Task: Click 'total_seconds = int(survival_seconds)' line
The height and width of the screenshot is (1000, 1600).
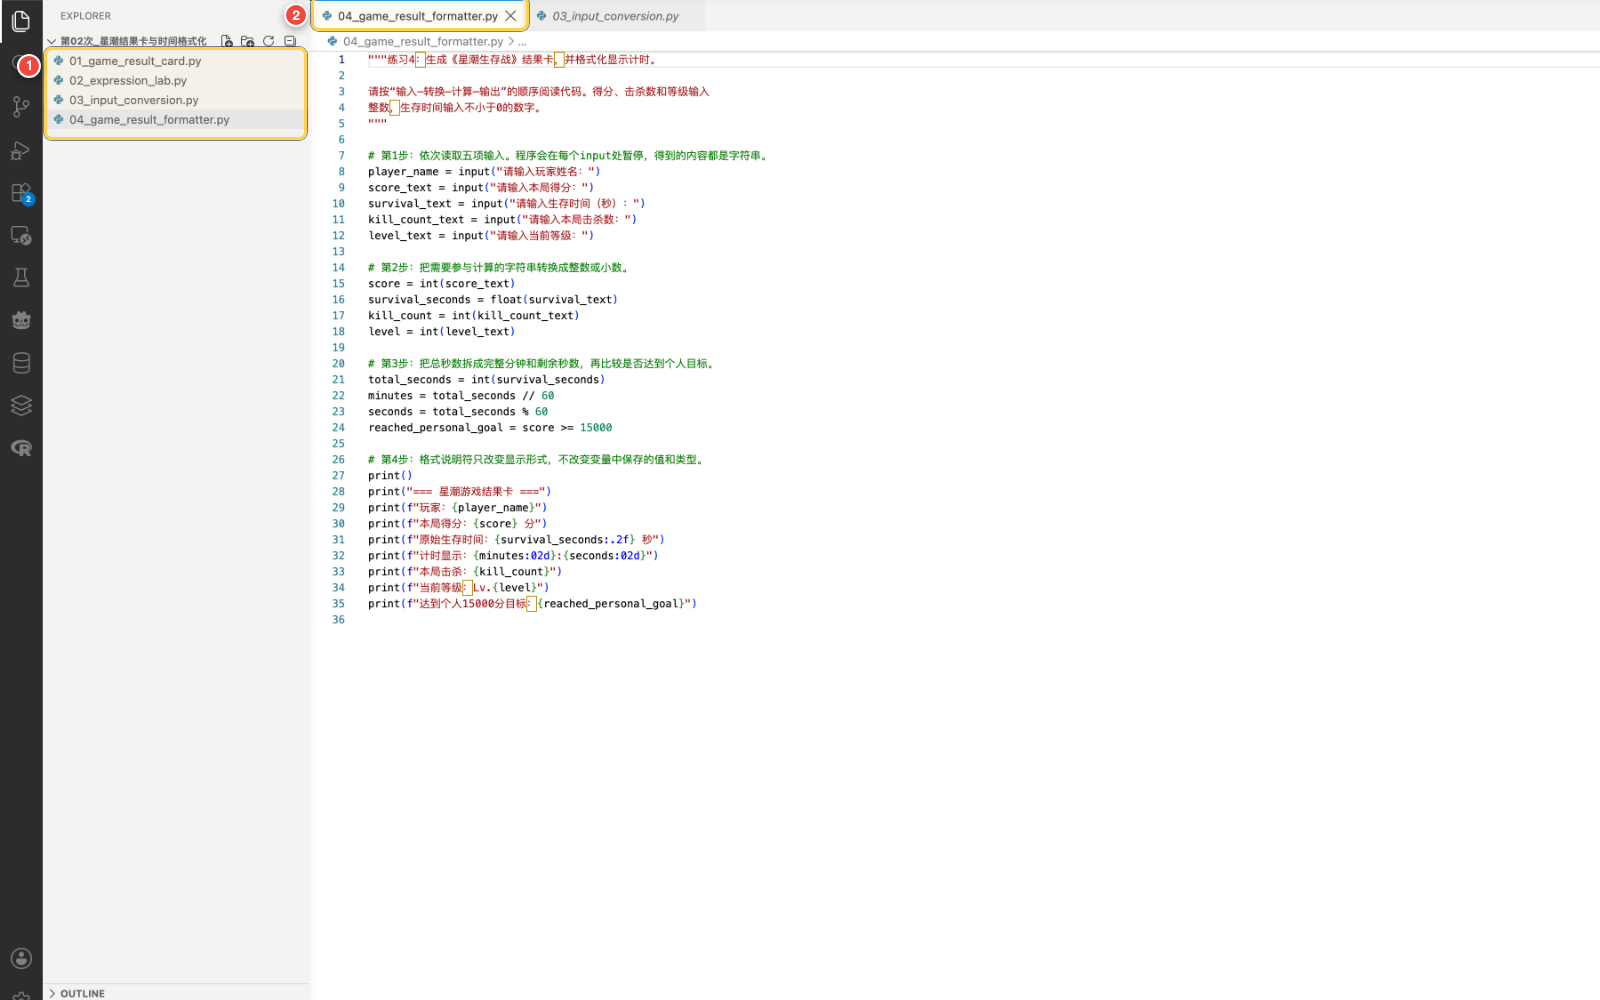Action: pos(487,380)
